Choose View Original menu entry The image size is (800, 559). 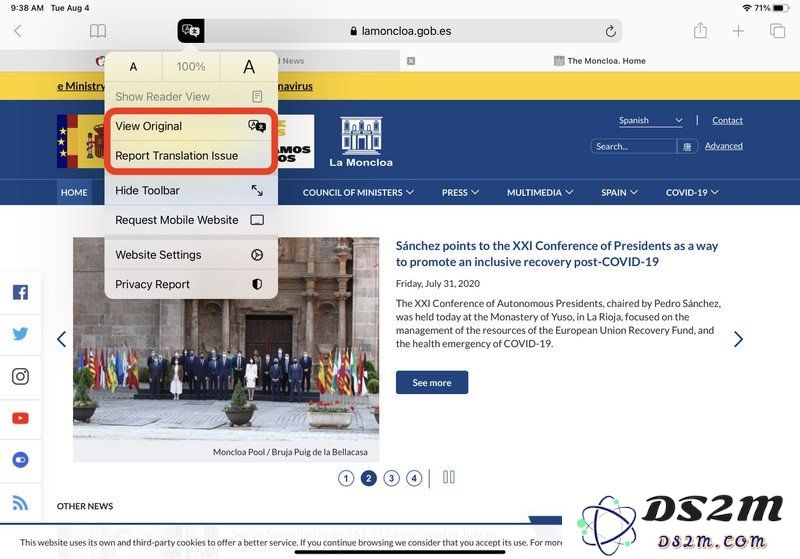point(191,126)
